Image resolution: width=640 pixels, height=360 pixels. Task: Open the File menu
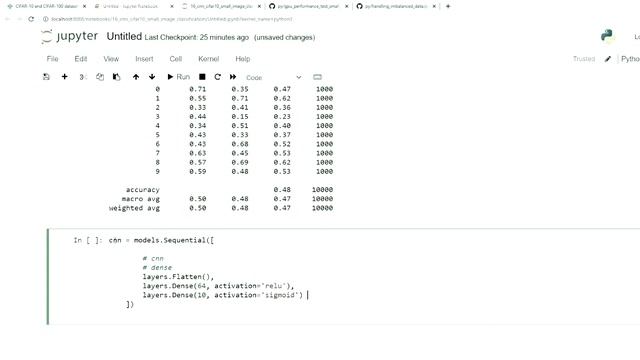52,59
